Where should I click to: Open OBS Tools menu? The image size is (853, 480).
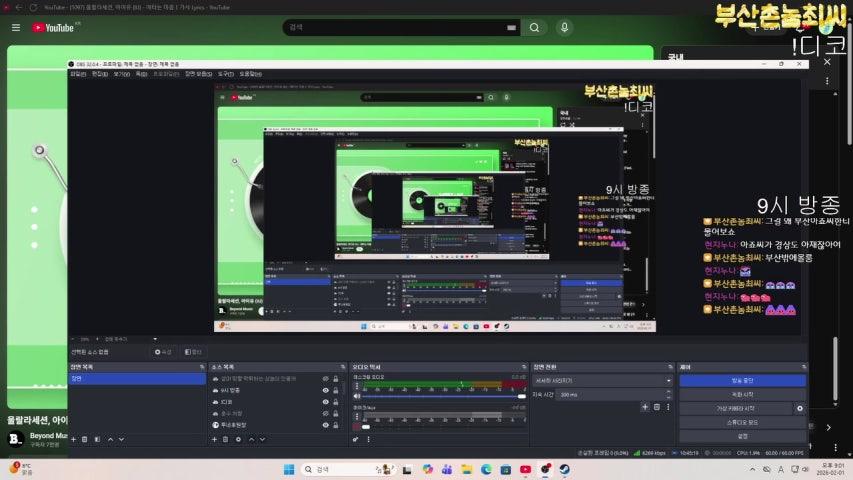coord(226,74)
